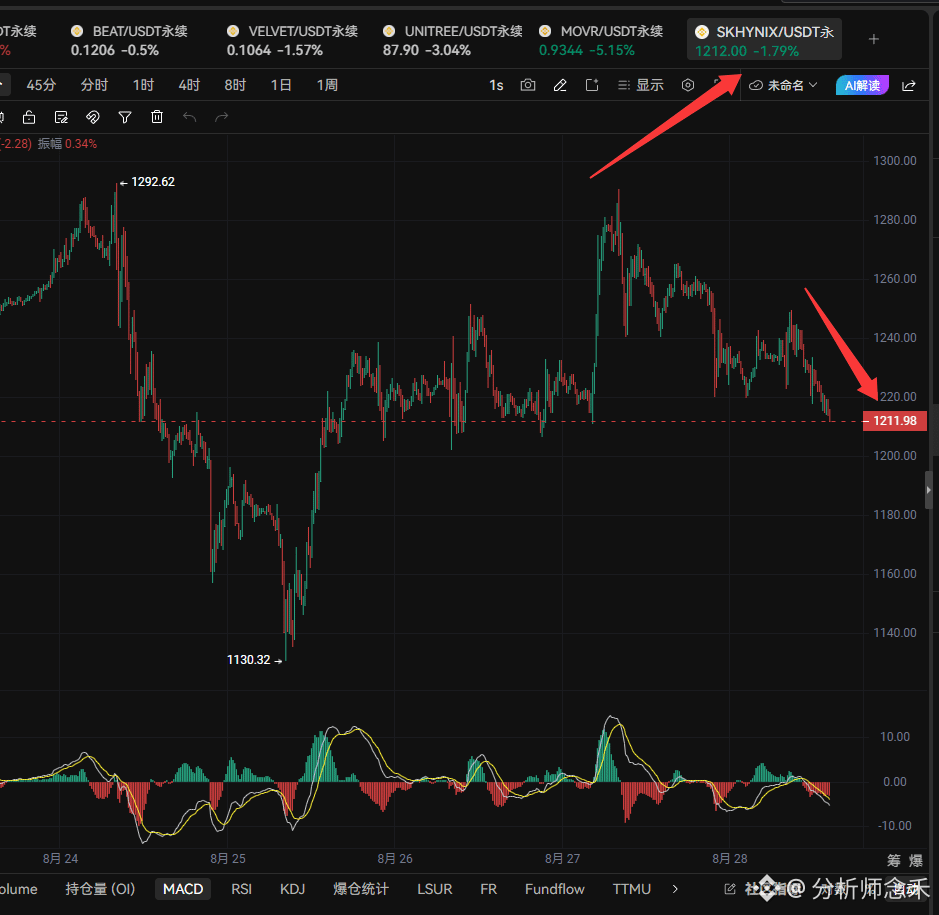Switch timeframe to 4时
The image size is (939, 915).
coord(189,85)
